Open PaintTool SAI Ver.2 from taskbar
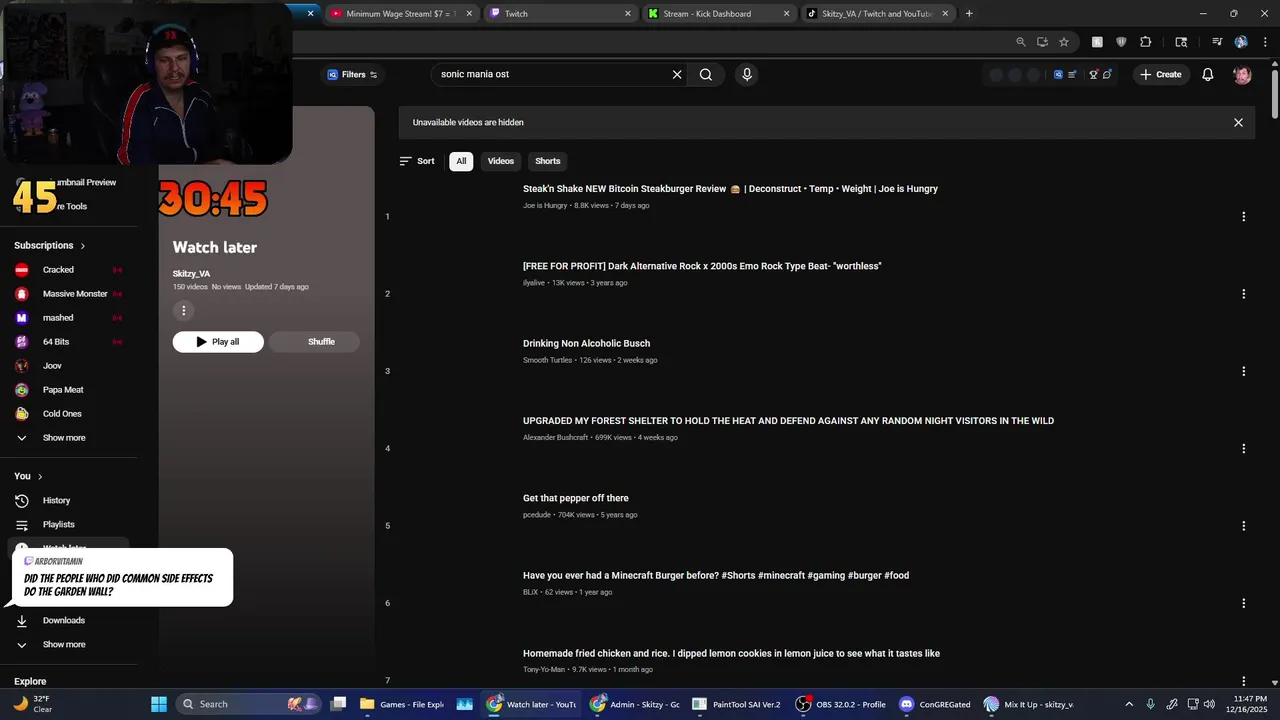Viewport: 1280px width, 720px height. click(x=736, y=704)
